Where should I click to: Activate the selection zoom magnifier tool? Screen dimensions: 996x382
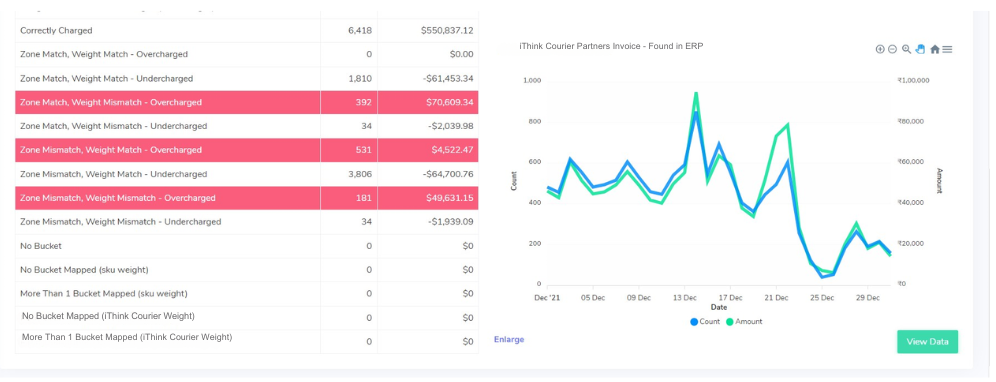906,50
